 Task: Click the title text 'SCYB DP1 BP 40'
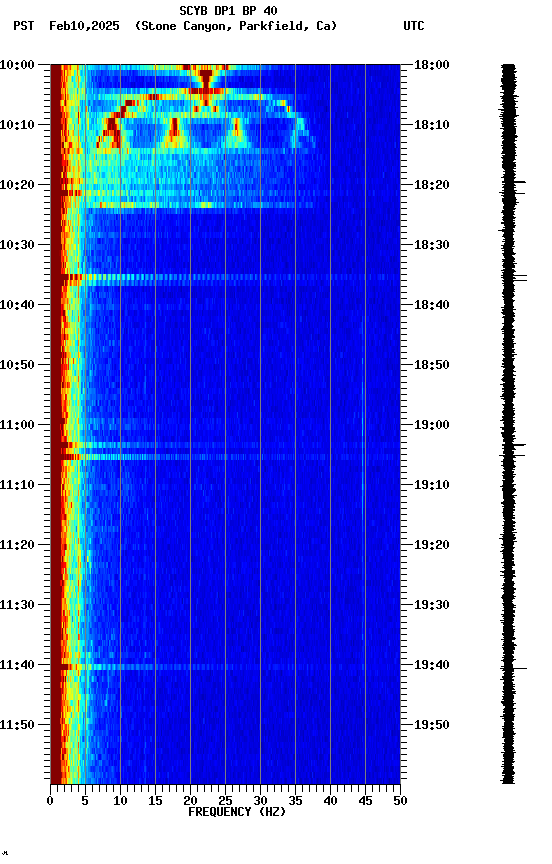[228, 10]
